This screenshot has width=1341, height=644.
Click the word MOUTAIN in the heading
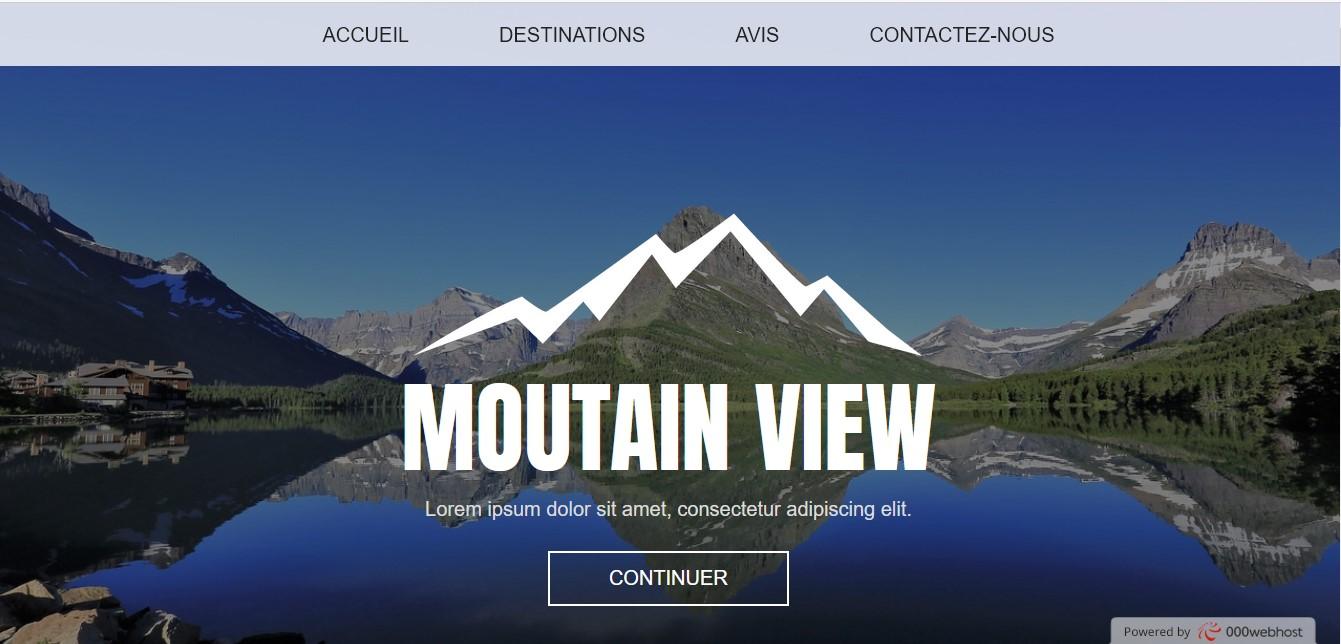(566, 428)
